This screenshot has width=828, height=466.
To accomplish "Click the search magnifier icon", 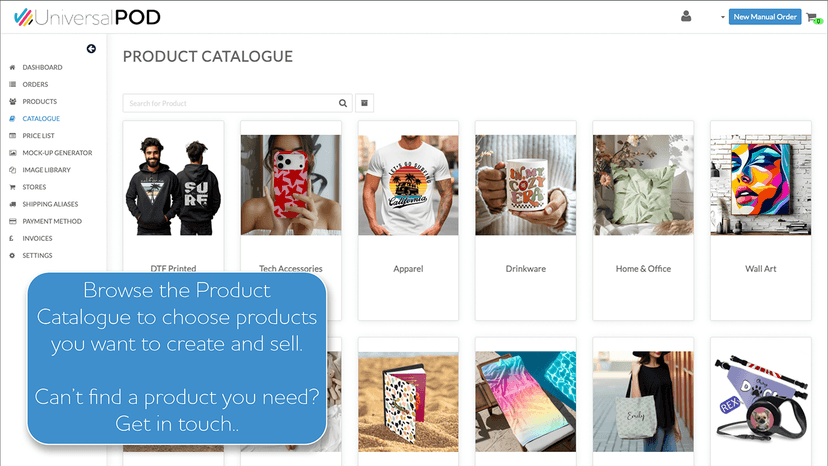I will point(343,104).
